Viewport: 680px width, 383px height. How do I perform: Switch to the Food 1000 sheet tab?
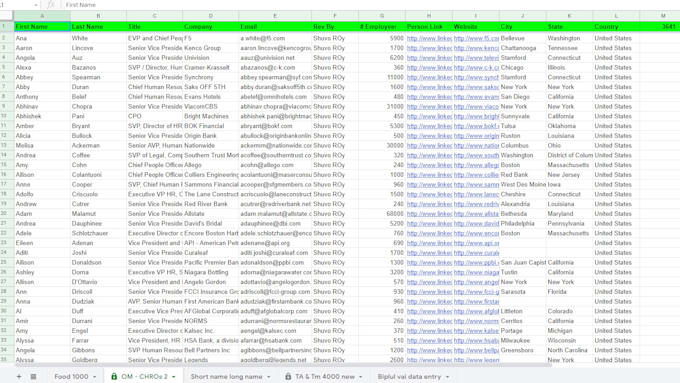coord(71,376)
